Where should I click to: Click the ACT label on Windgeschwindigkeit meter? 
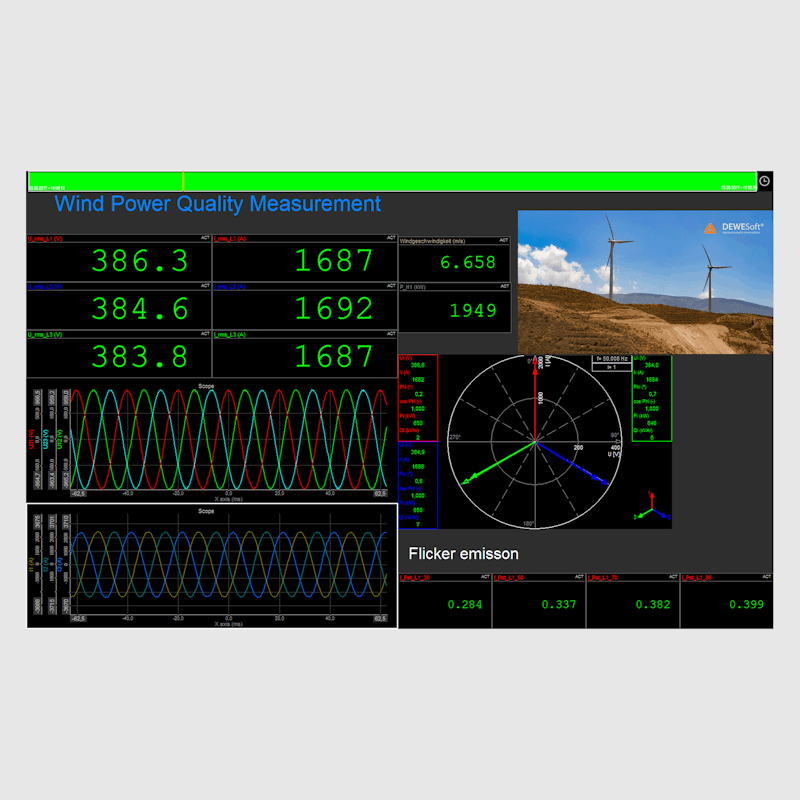tap(504, 240)
